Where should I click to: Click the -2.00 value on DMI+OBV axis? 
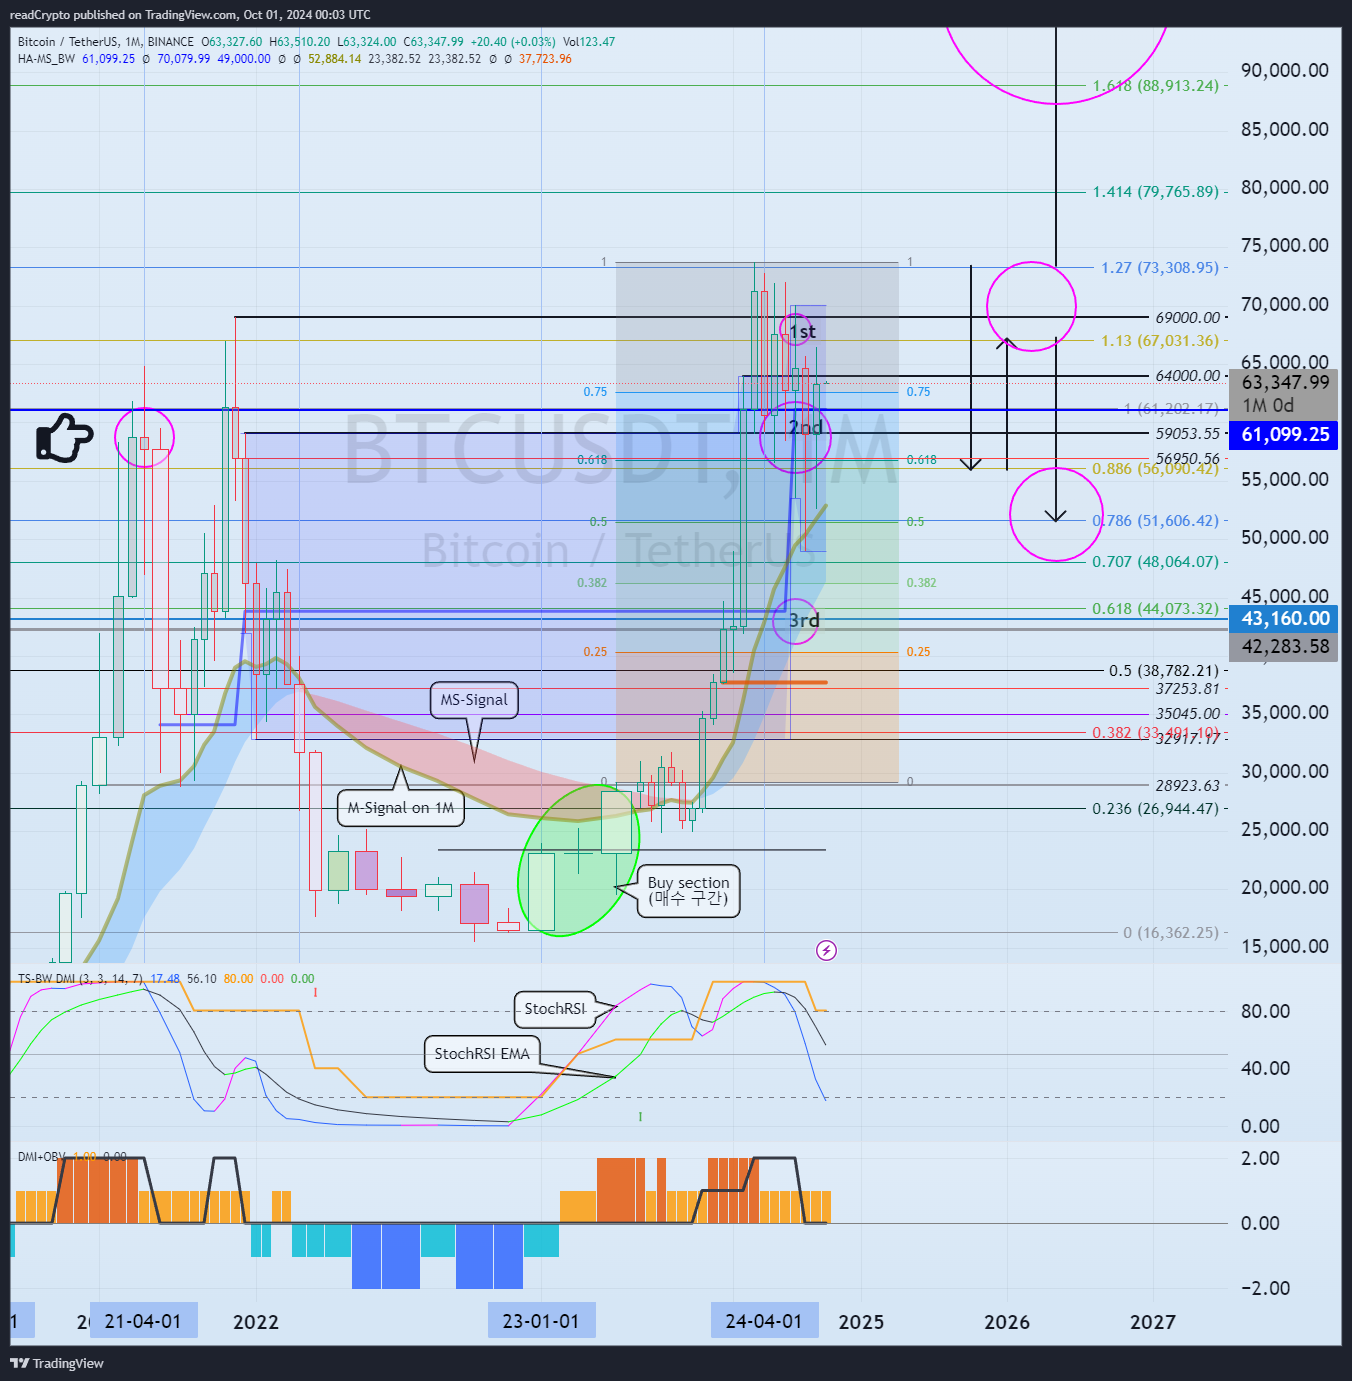coord(1265,1288)
